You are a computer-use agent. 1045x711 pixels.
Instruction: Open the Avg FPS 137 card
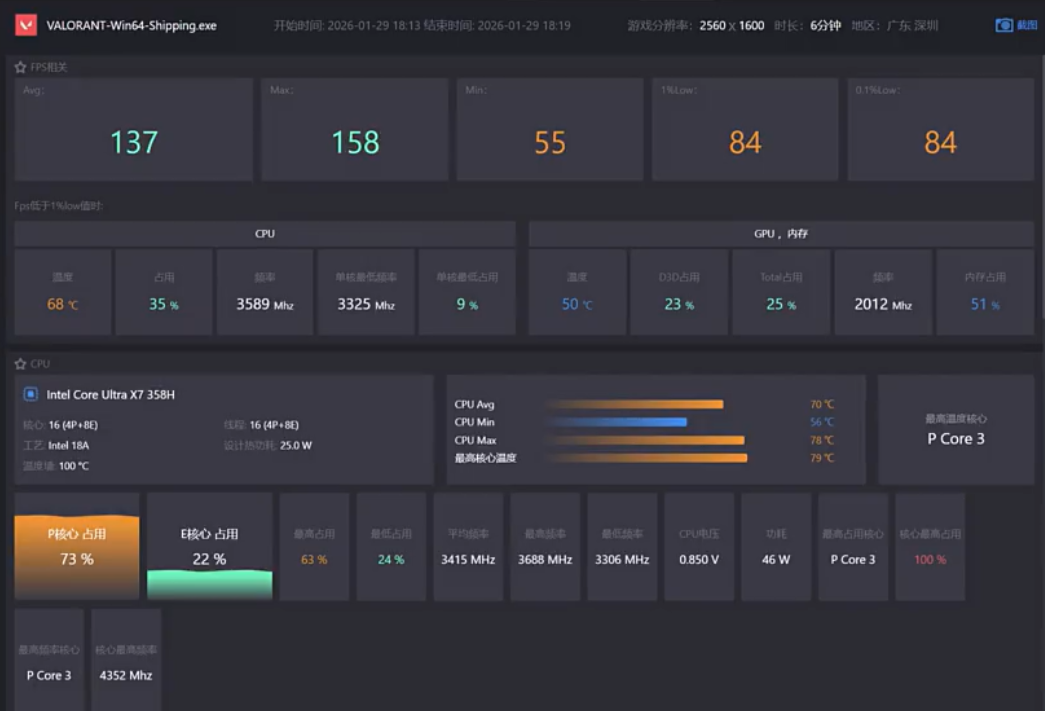(134, 130)
